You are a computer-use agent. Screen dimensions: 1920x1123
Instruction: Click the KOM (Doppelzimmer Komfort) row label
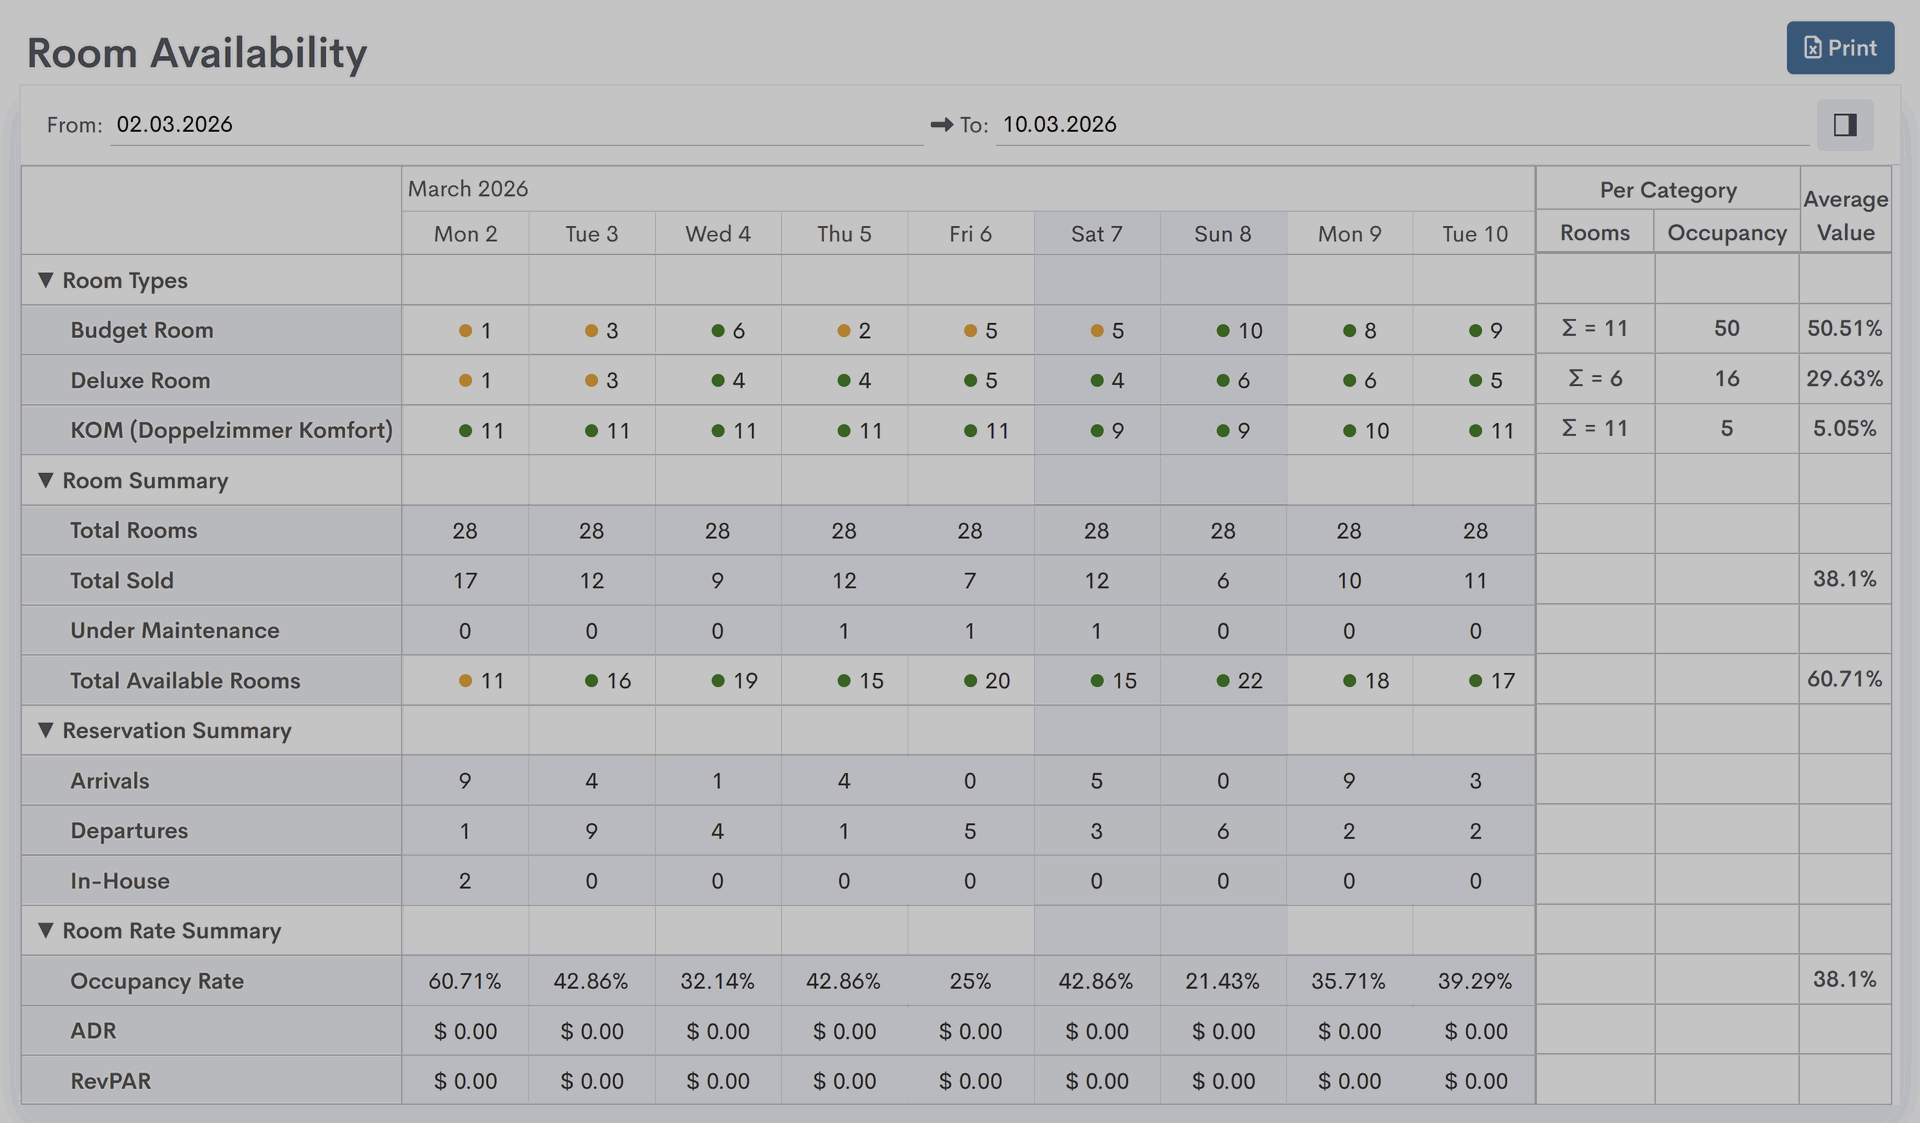(231, 430)
